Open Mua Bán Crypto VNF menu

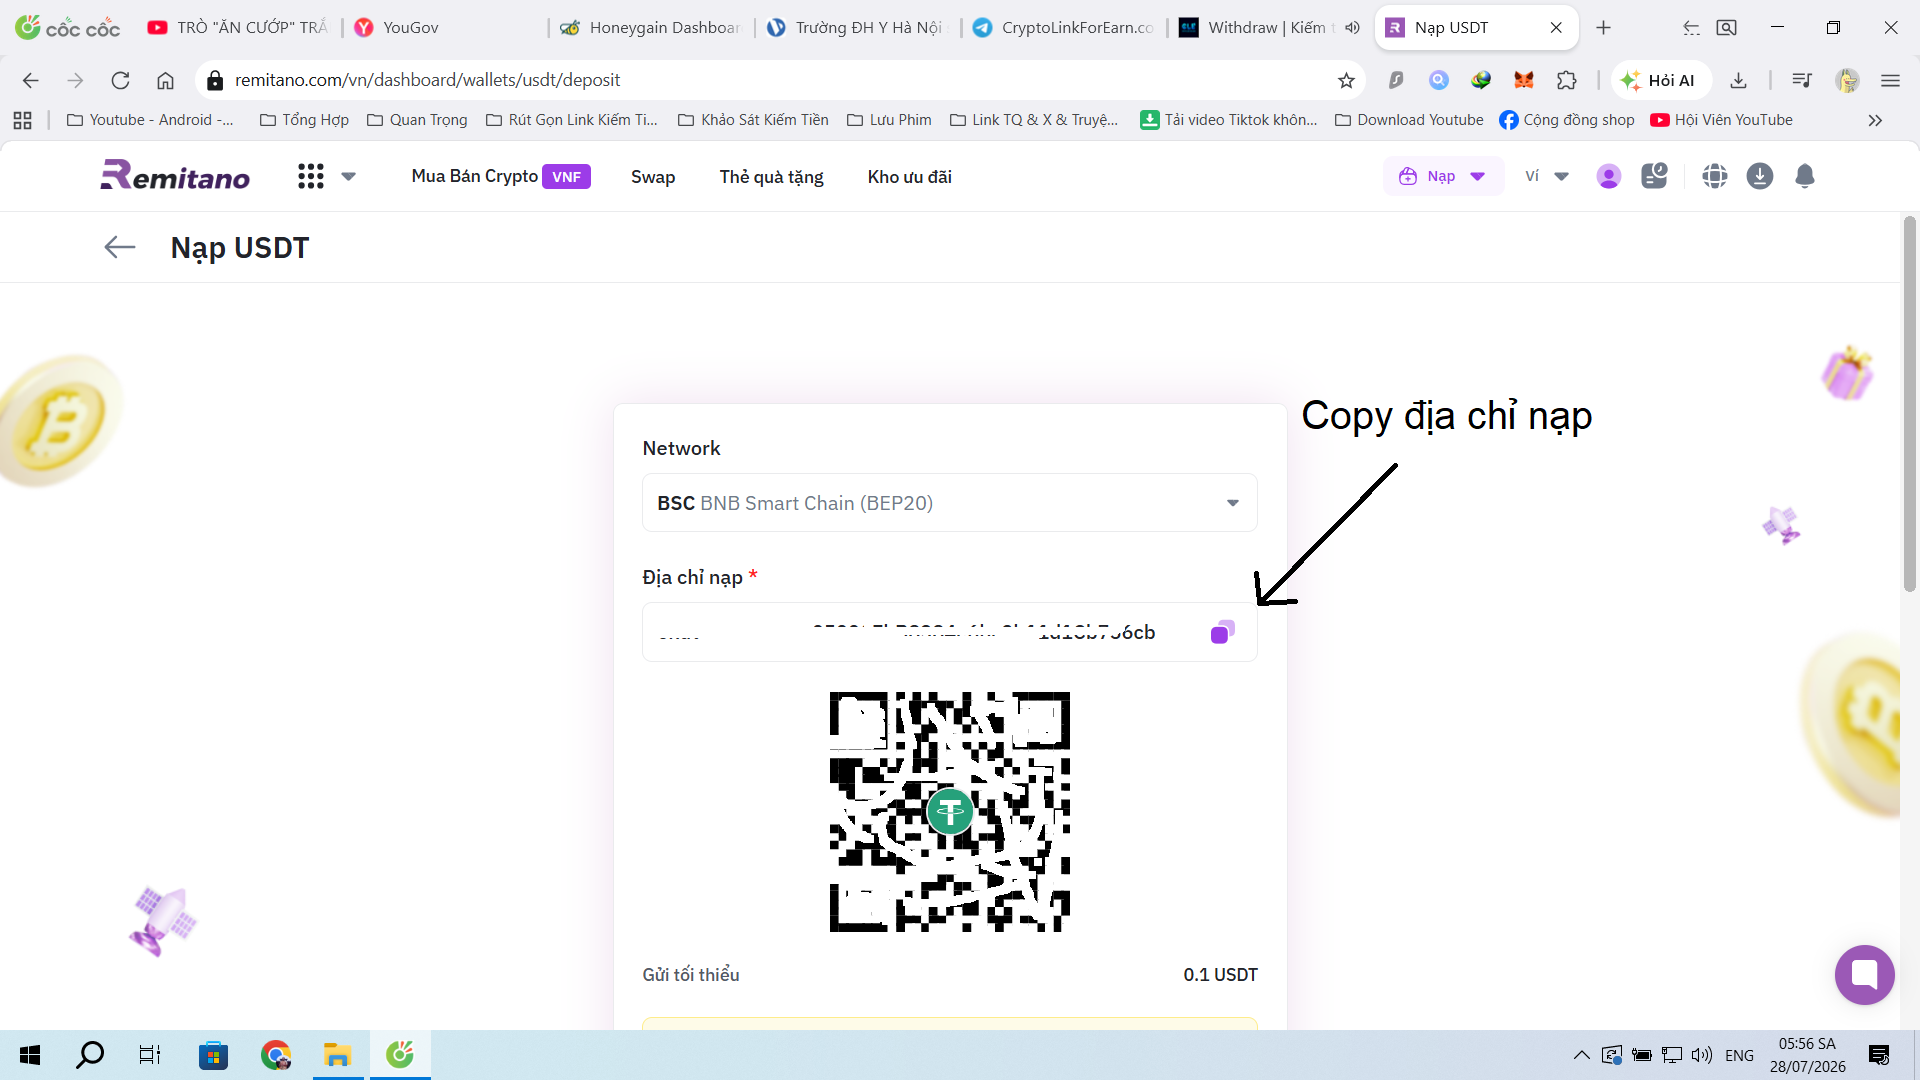[x=501, y=177]
